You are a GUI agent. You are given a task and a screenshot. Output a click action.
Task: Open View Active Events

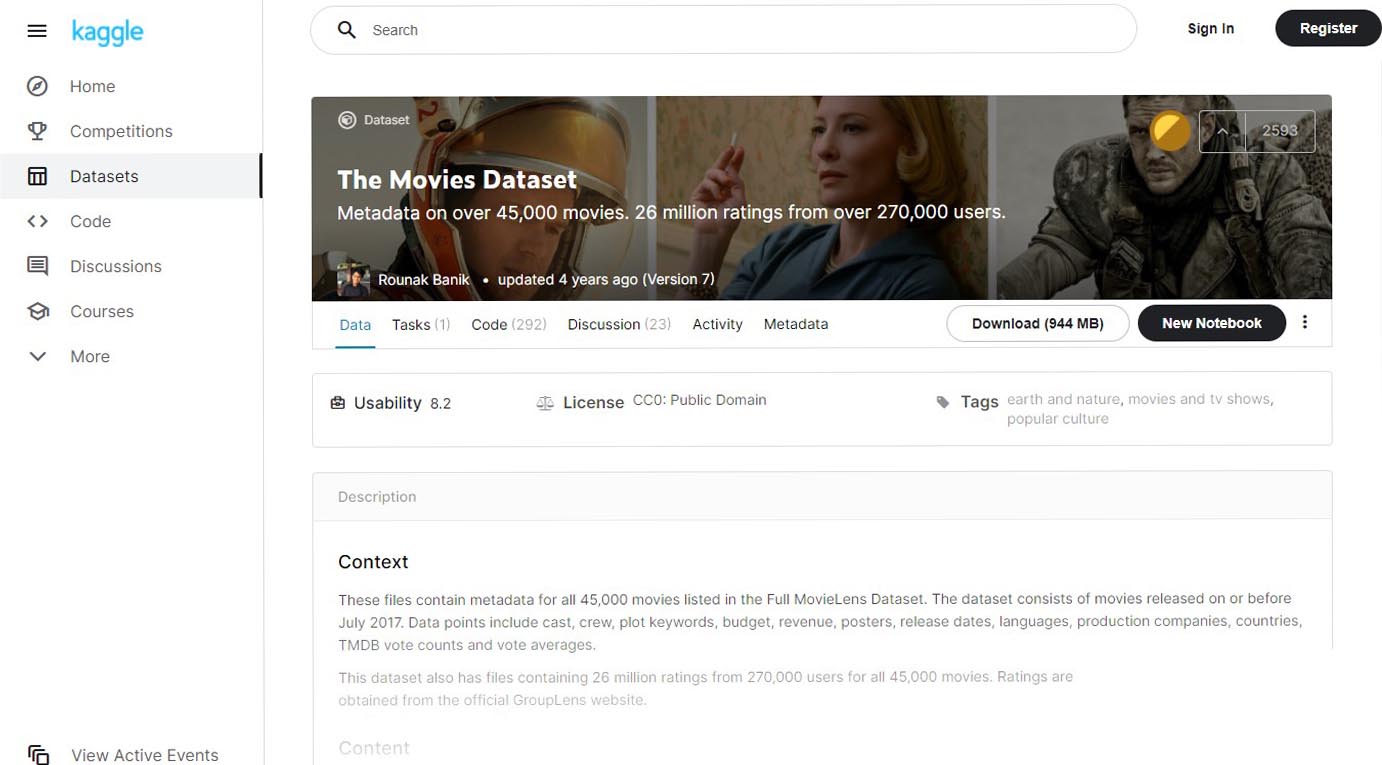144,755
